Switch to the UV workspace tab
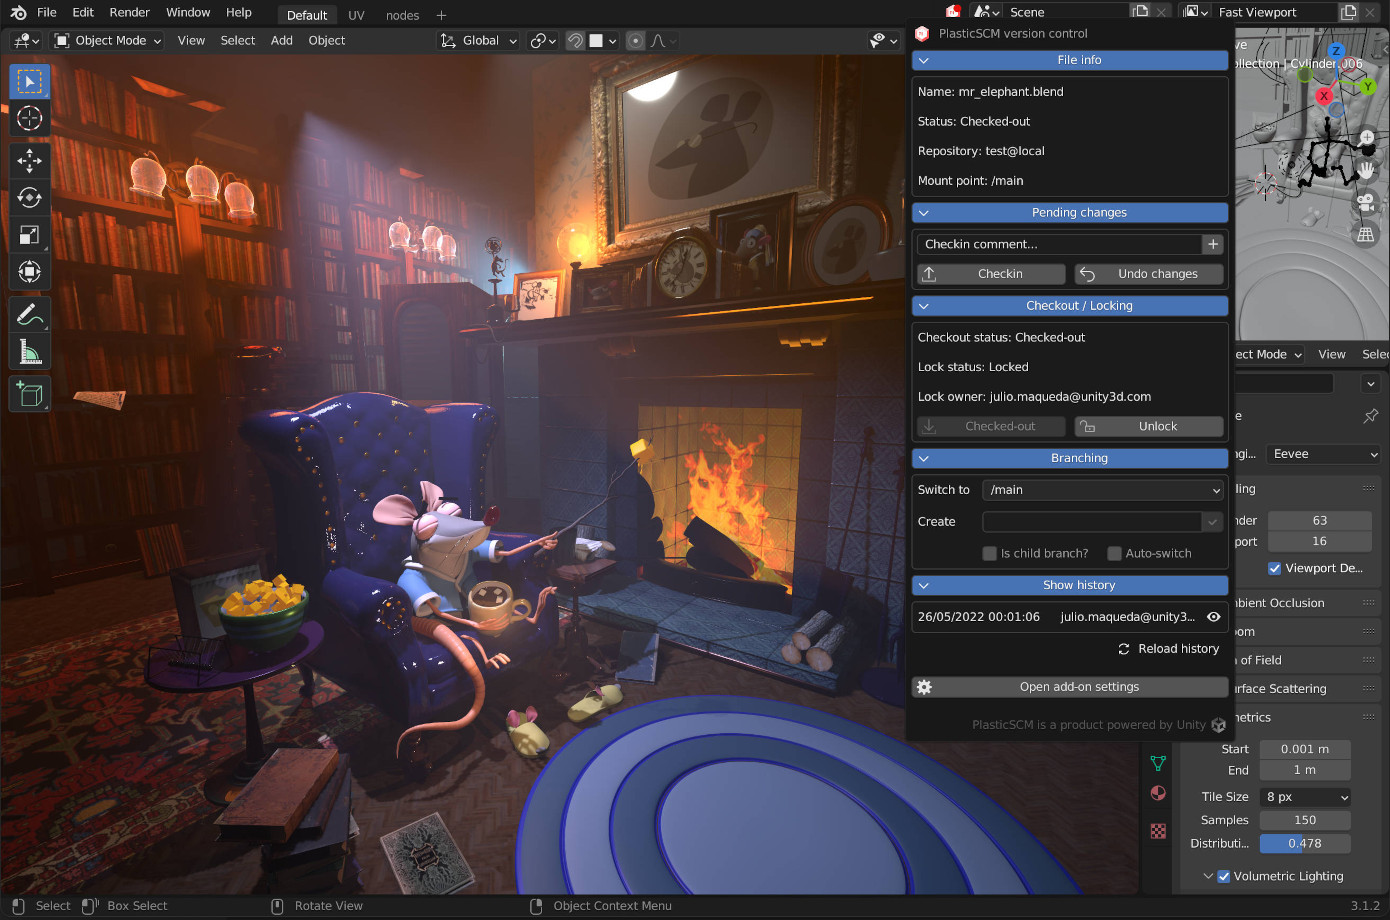 [356, 15]
